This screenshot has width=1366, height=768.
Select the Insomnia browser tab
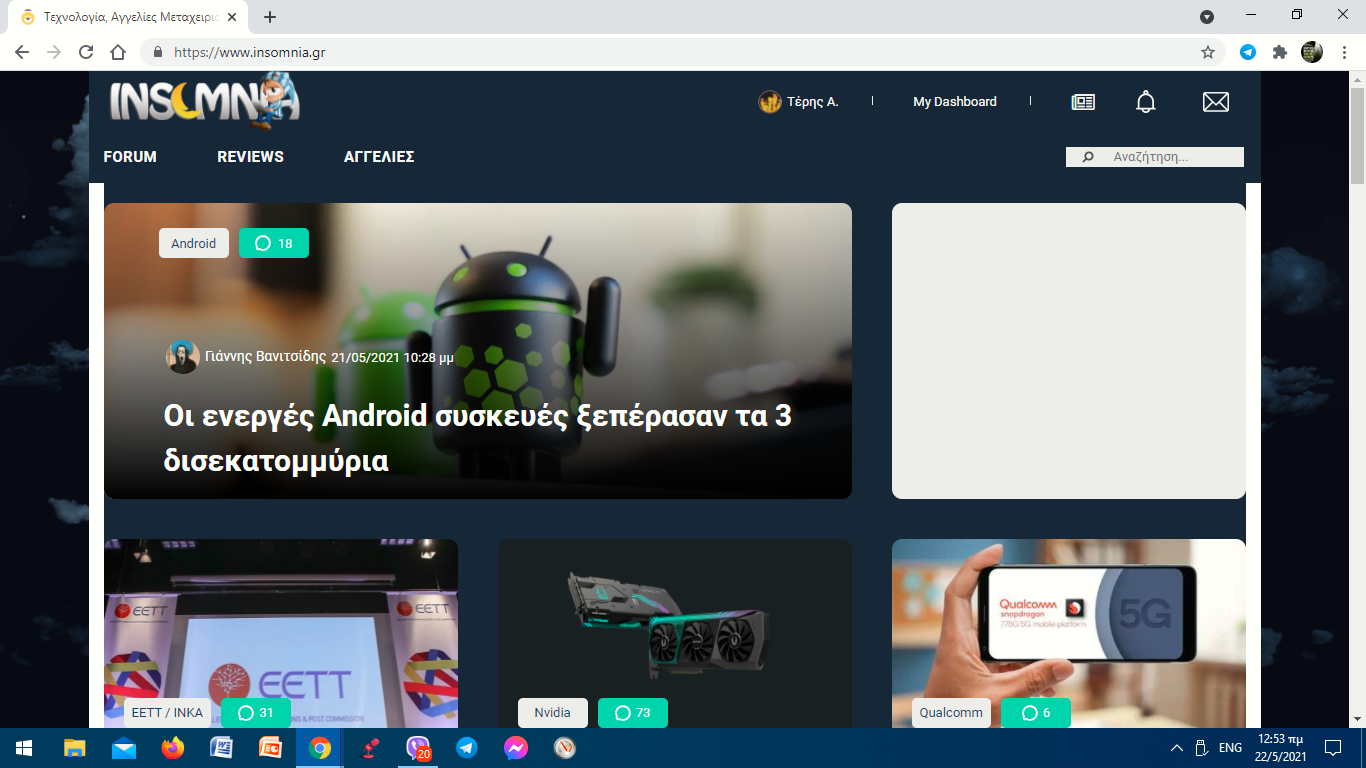point(128,17)
